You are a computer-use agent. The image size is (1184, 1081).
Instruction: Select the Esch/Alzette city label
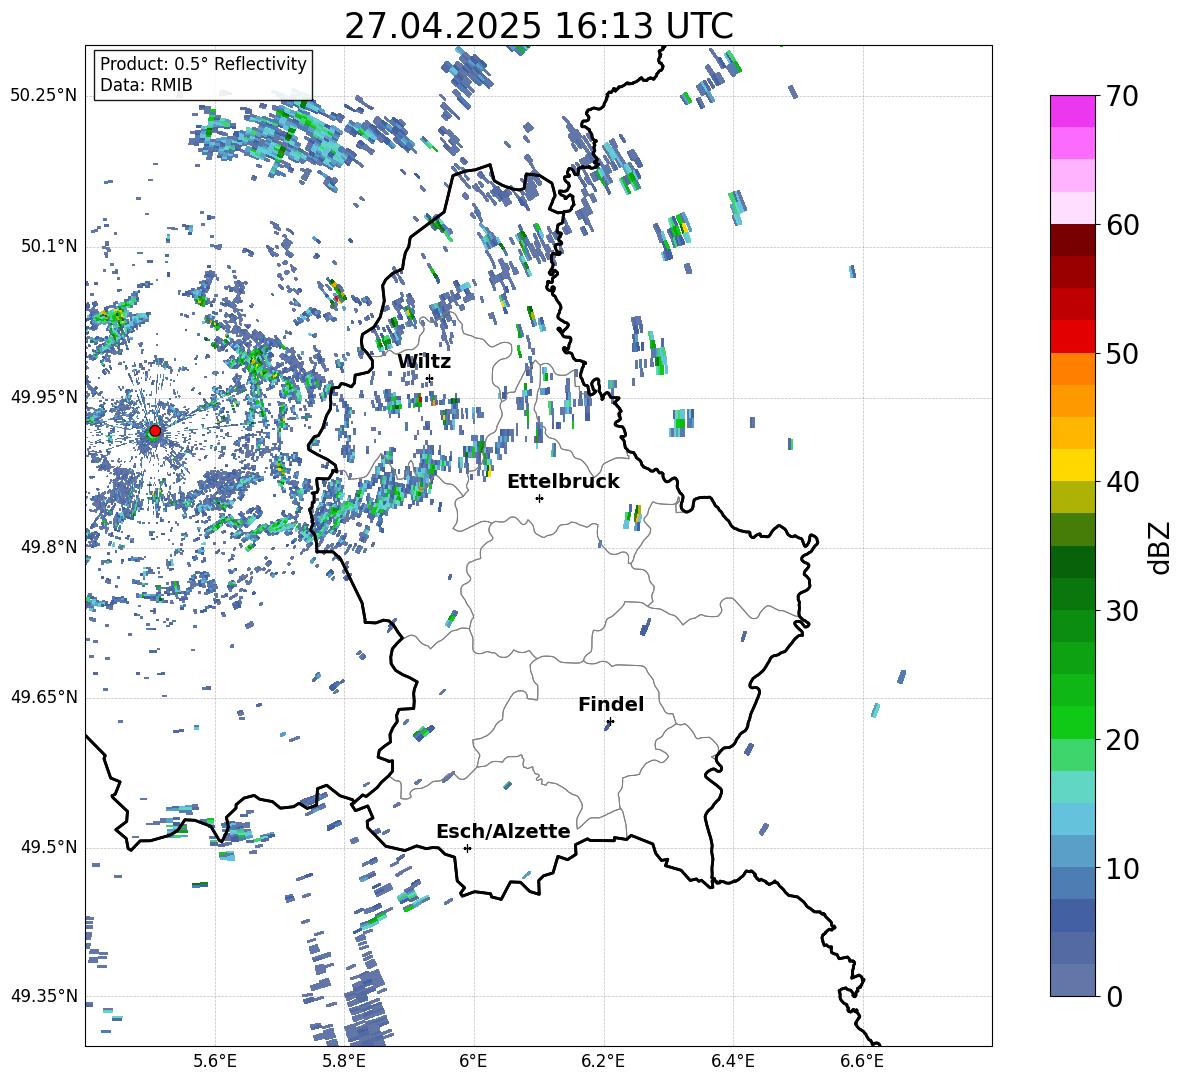(503, 831)
